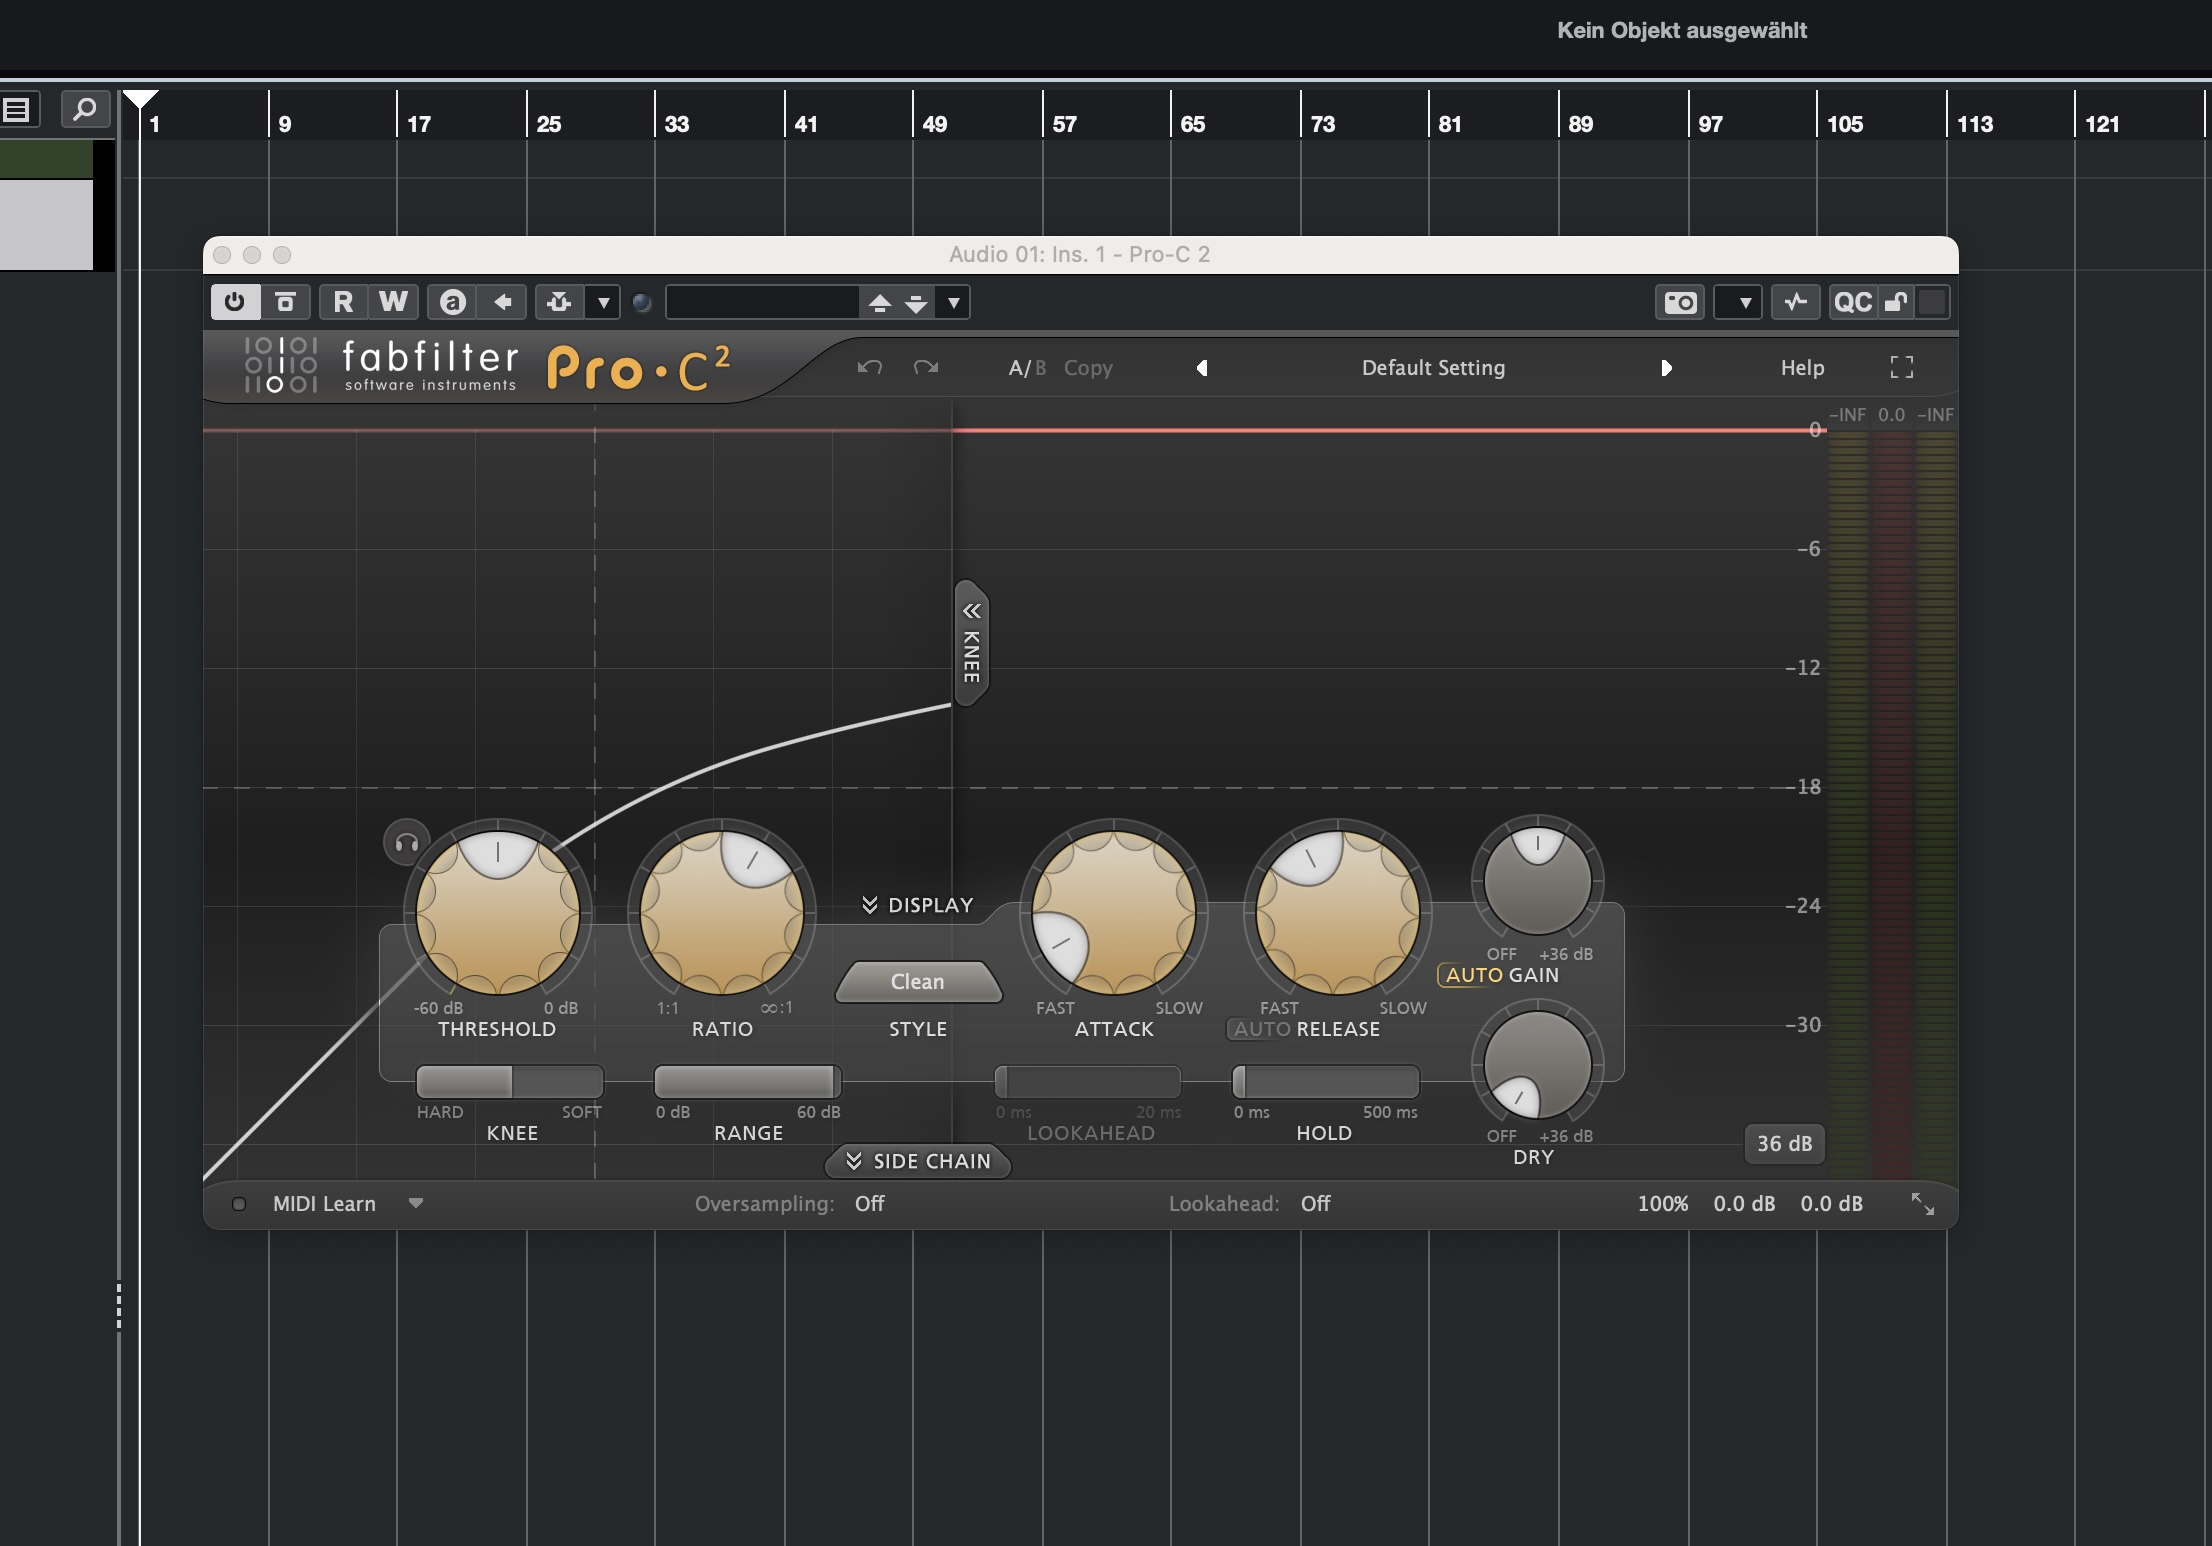Click the HOLD slider
The image size is (2212, 1546).
[1325, 1082]
